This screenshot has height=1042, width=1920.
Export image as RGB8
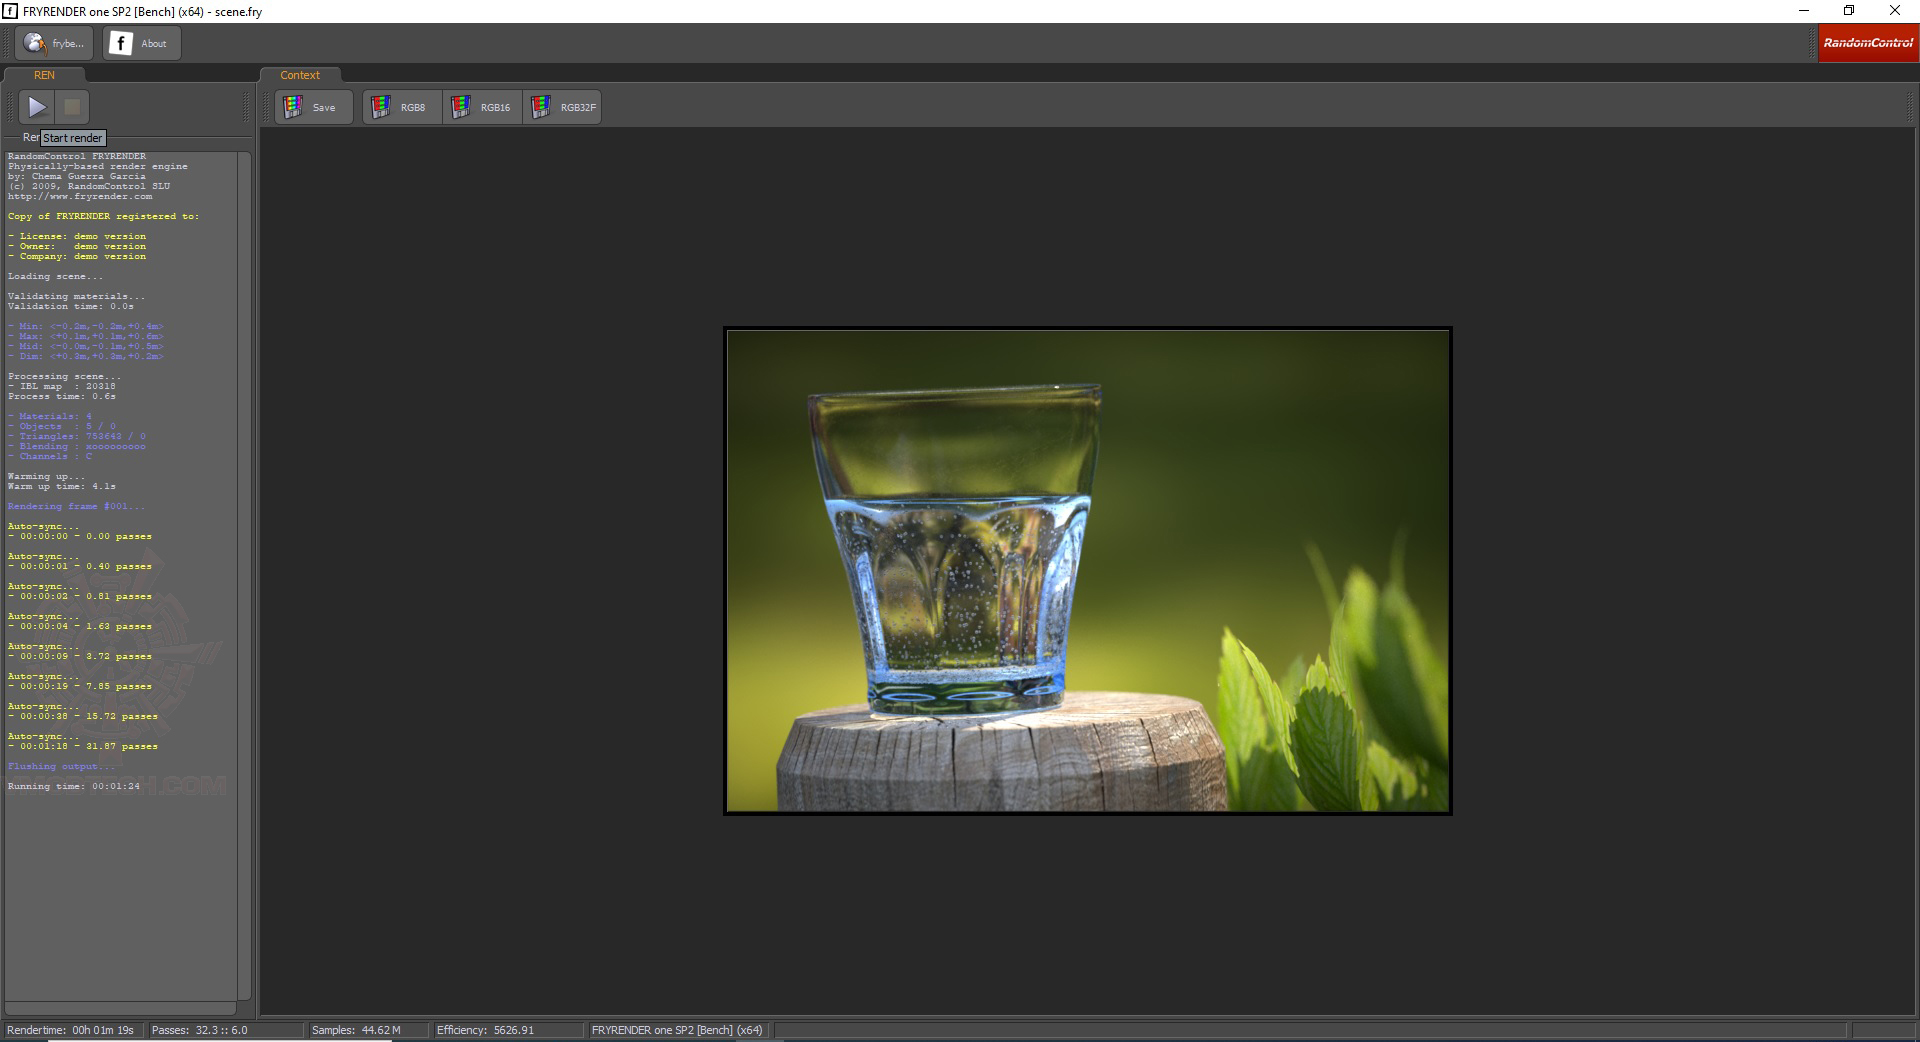point(402,107)
